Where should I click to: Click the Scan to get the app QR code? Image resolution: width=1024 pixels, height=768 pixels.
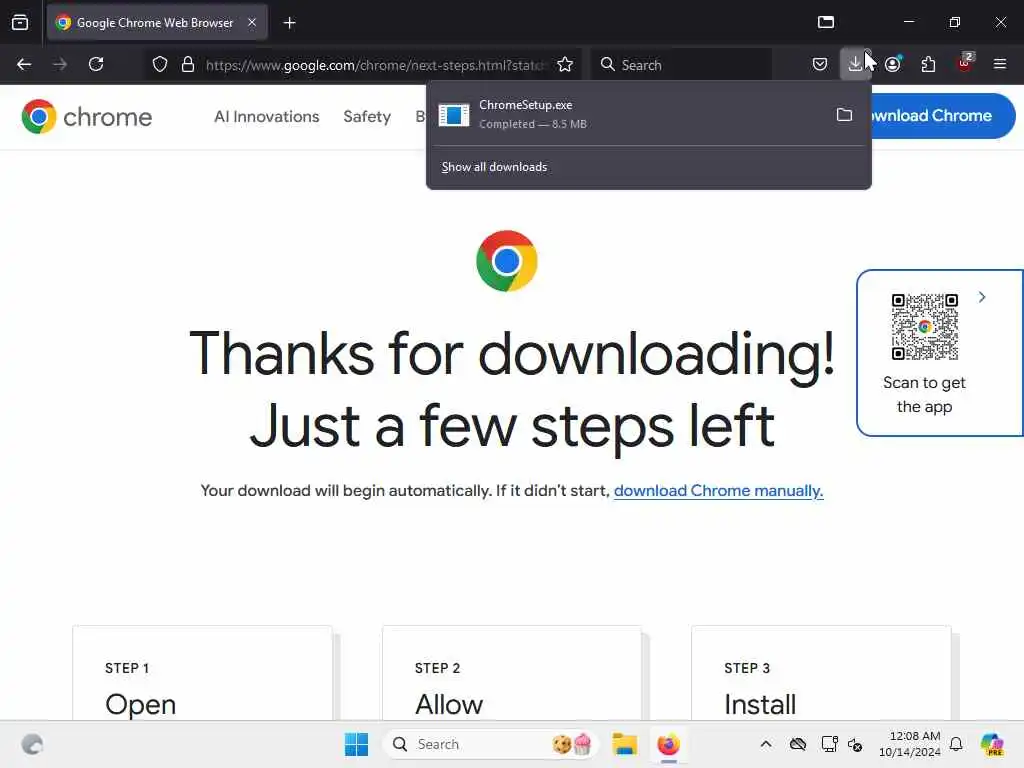coord(925,327)
